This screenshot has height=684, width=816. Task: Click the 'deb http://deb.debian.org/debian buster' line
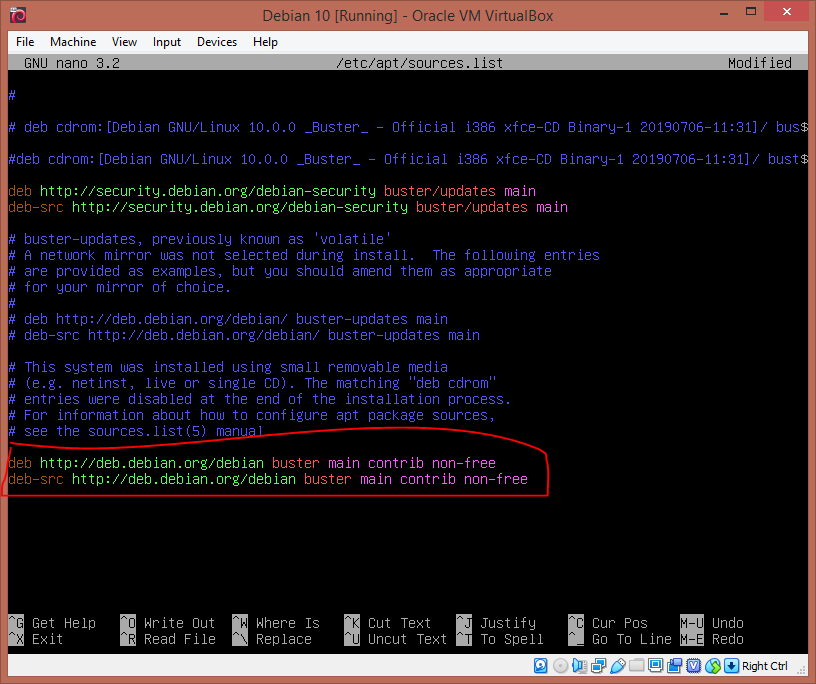pyautogui.click(x=252, y=463)
